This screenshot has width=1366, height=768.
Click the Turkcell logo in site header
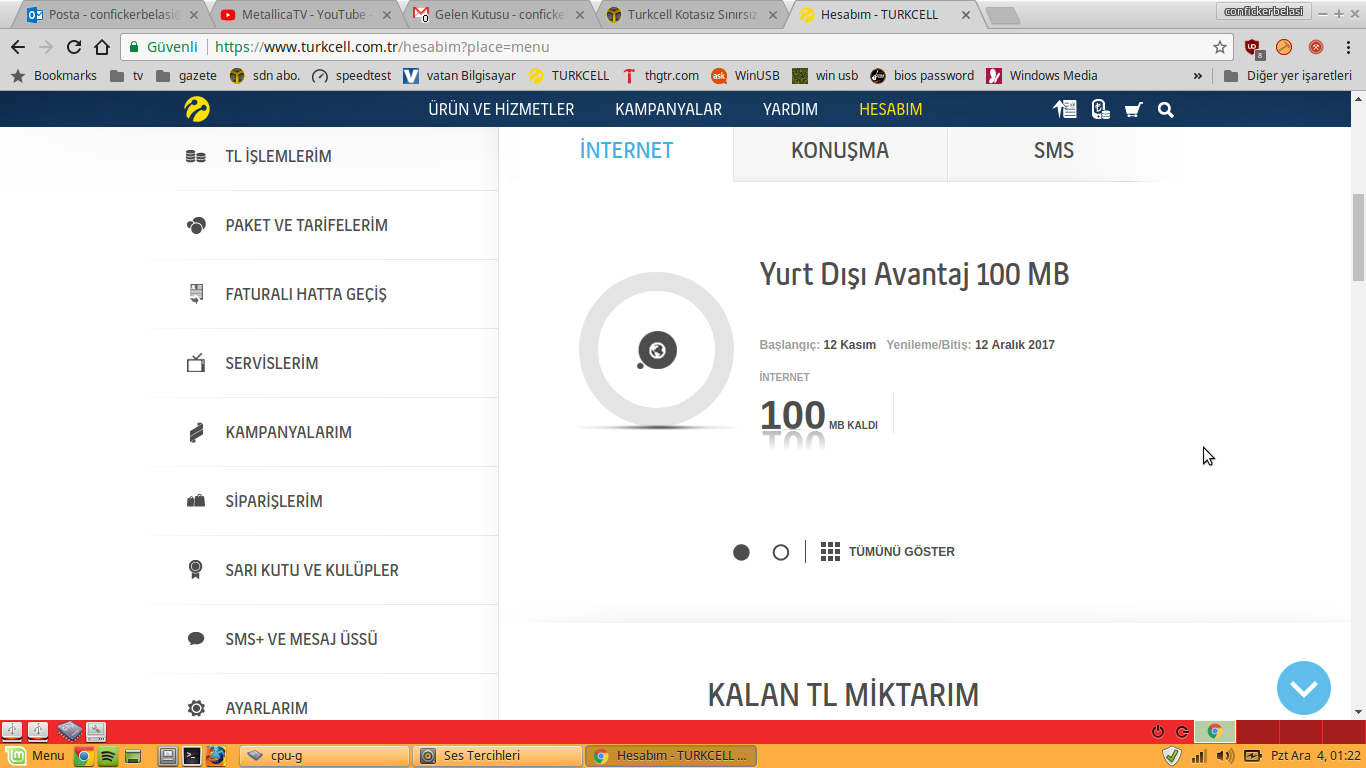(x=197, y=109)
